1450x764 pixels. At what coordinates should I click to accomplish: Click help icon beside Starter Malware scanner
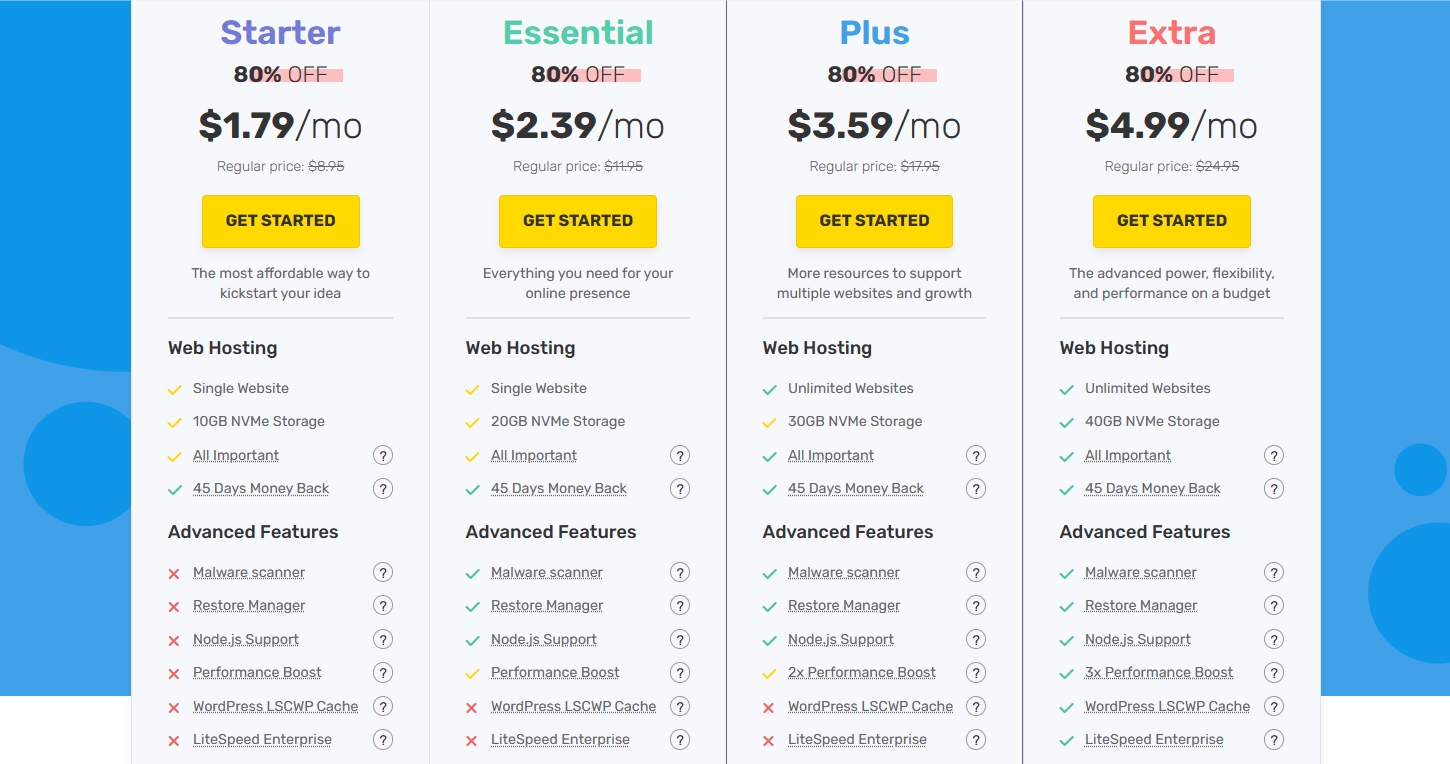(x=383, y=573)
